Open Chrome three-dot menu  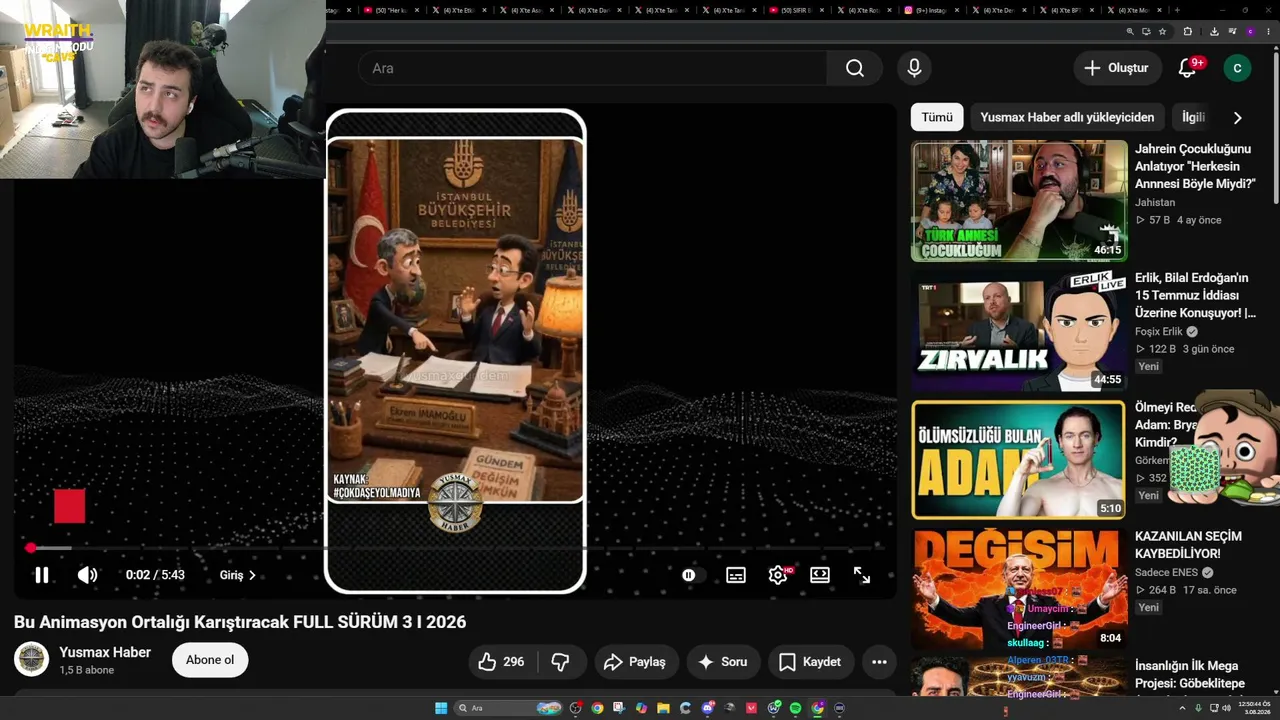click(x=1266, y=31)
